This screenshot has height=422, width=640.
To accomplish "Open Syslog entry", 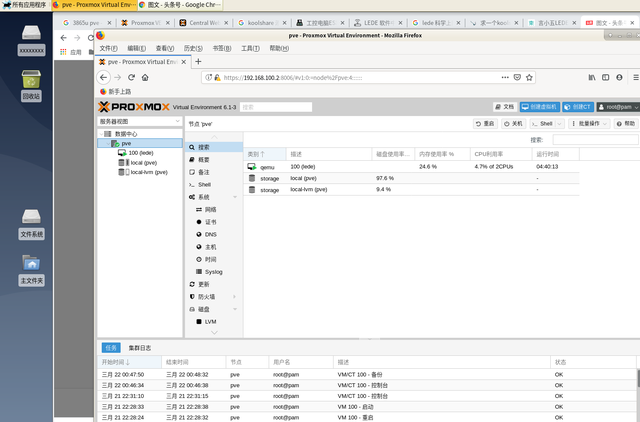I will pyautogui.click(x=214, y=272).
